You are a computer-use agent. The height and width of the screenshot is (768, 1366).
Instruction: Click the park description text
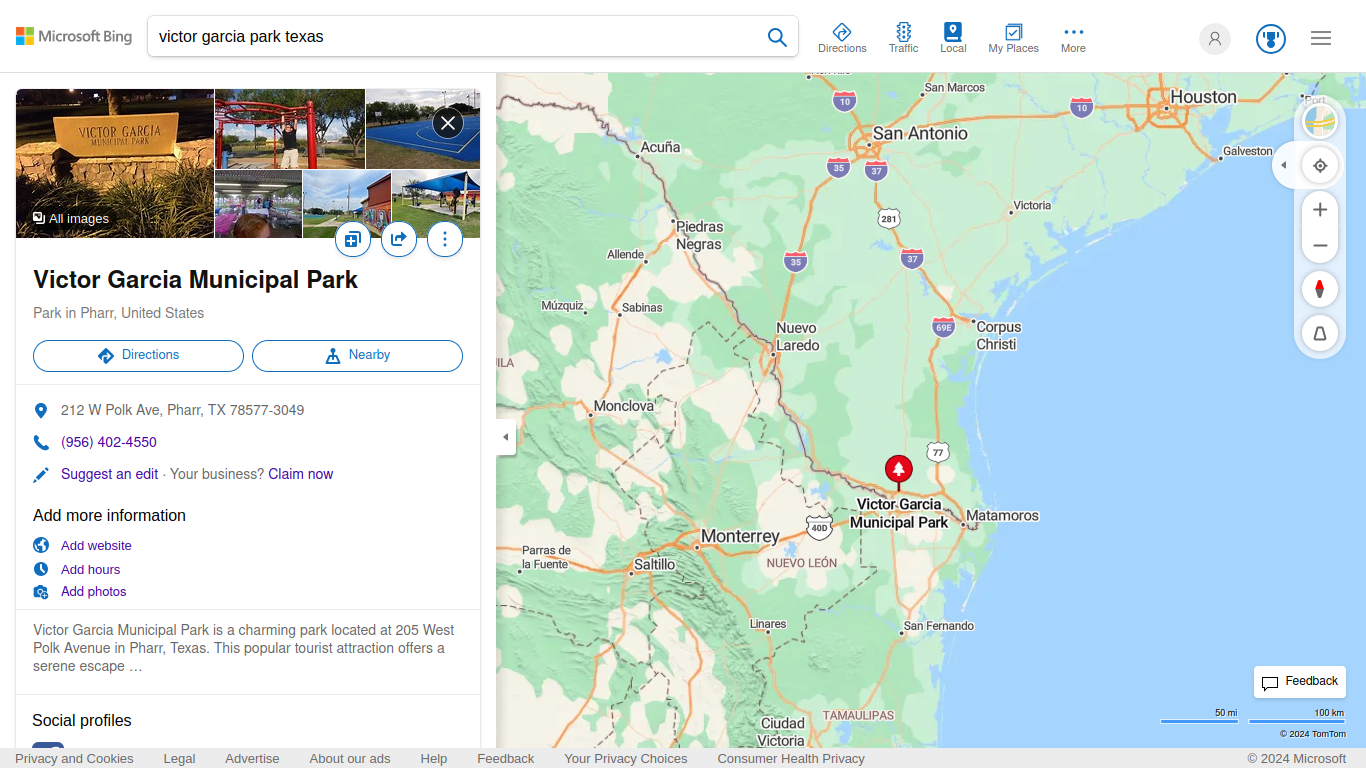point(244,648)
